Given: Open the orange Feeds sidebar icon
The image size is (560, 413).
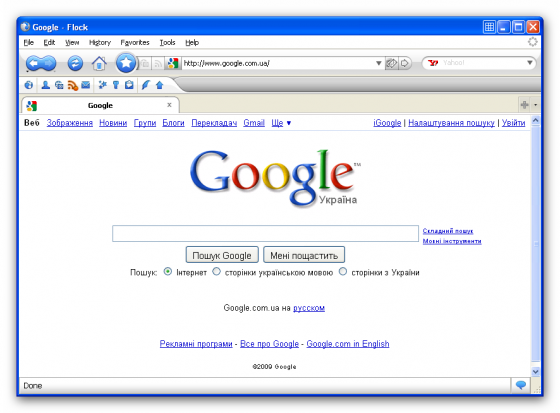Looking at the screenshot, I should pyautogui.click(x=72, y=85).
